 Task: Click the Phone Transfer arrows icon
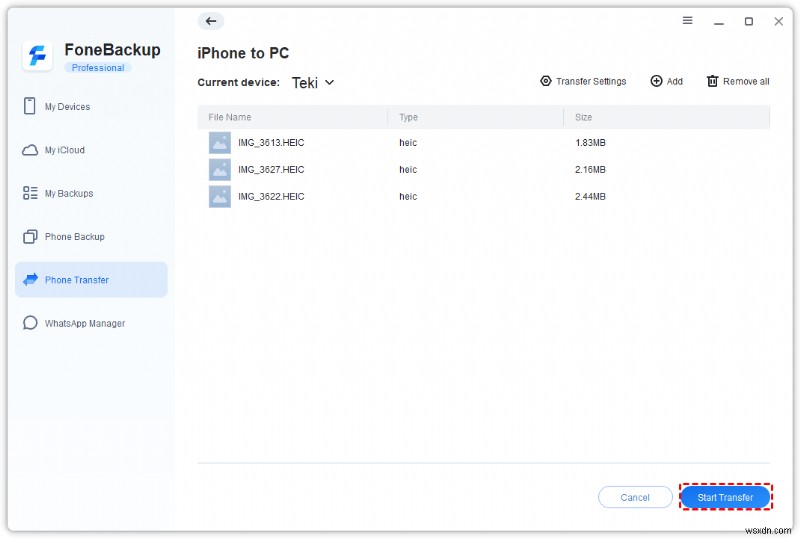[x=31, y=279]
